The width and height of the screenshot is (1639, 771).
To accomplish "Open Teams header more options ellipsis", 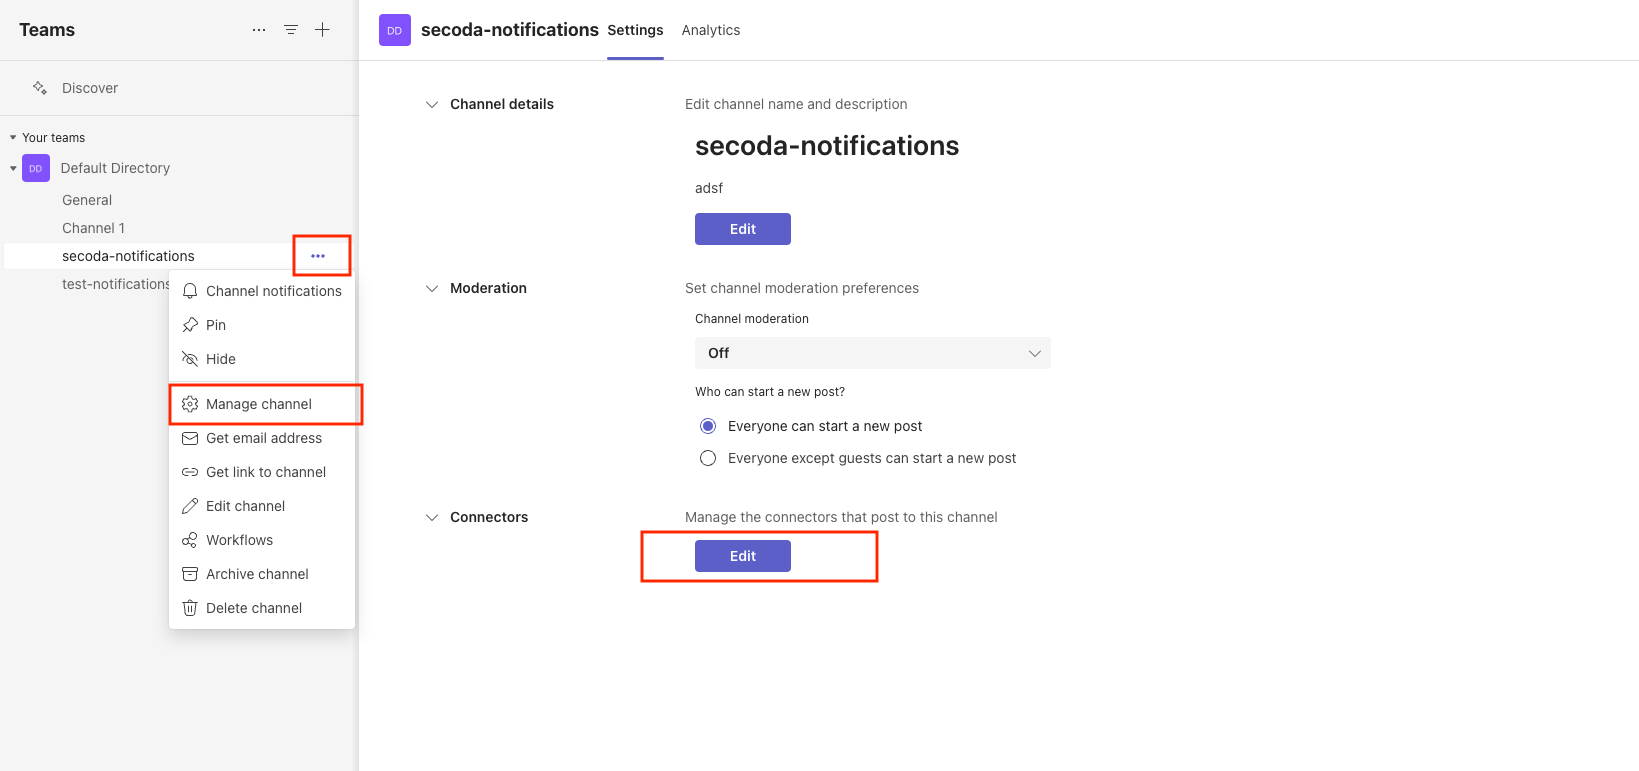I will pyautogui.click(x=259, y=30).
